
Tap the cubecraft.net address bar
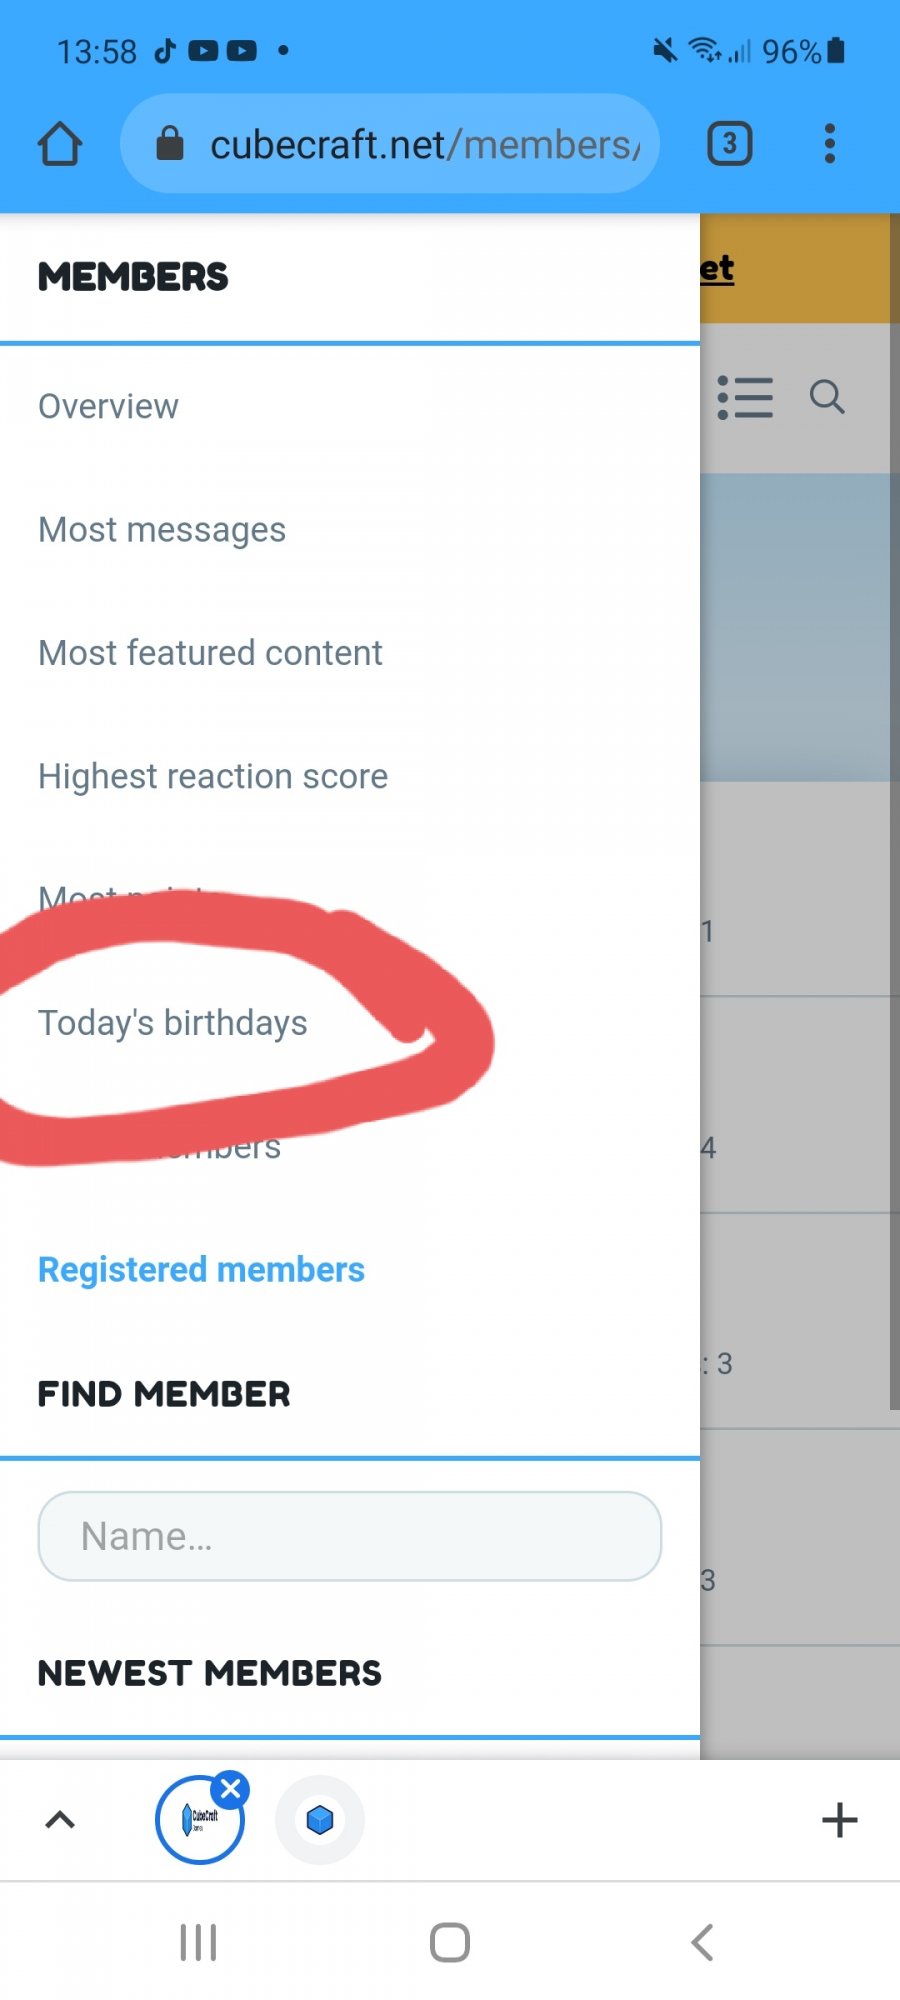click(x=390, y=144)
